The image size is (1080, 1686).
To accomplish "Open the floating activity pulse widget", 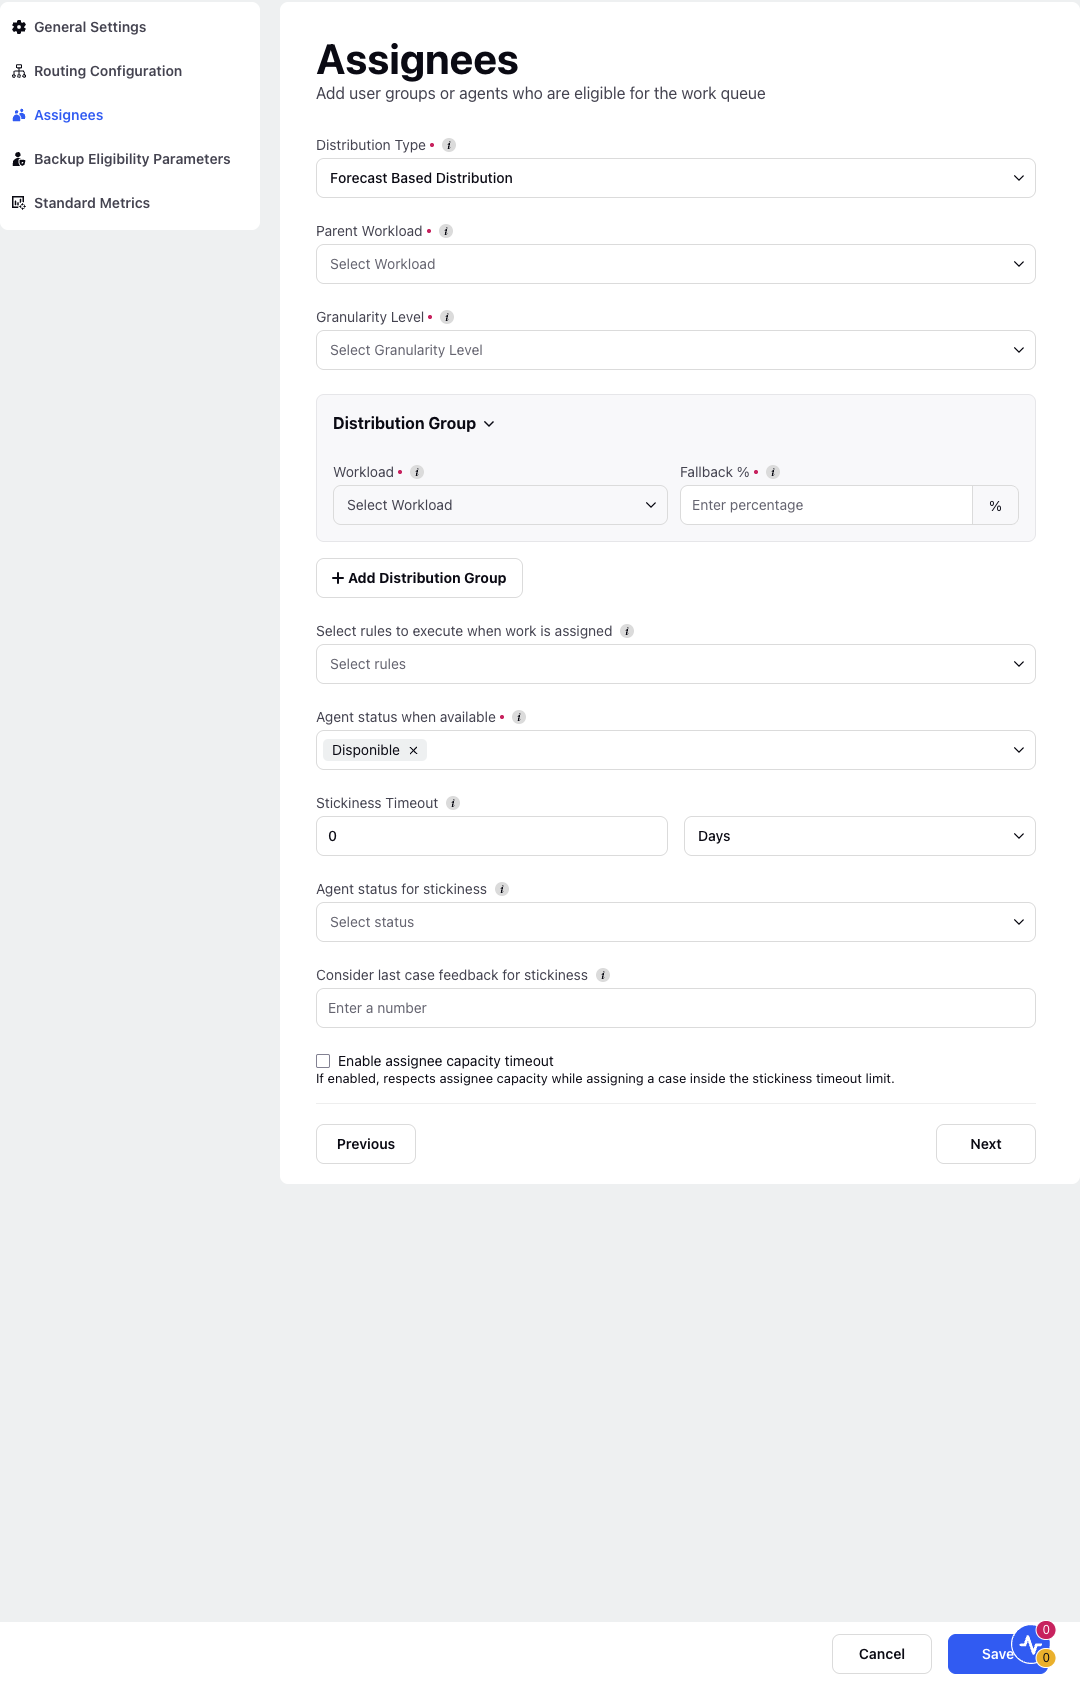I will point(1031,1643).
